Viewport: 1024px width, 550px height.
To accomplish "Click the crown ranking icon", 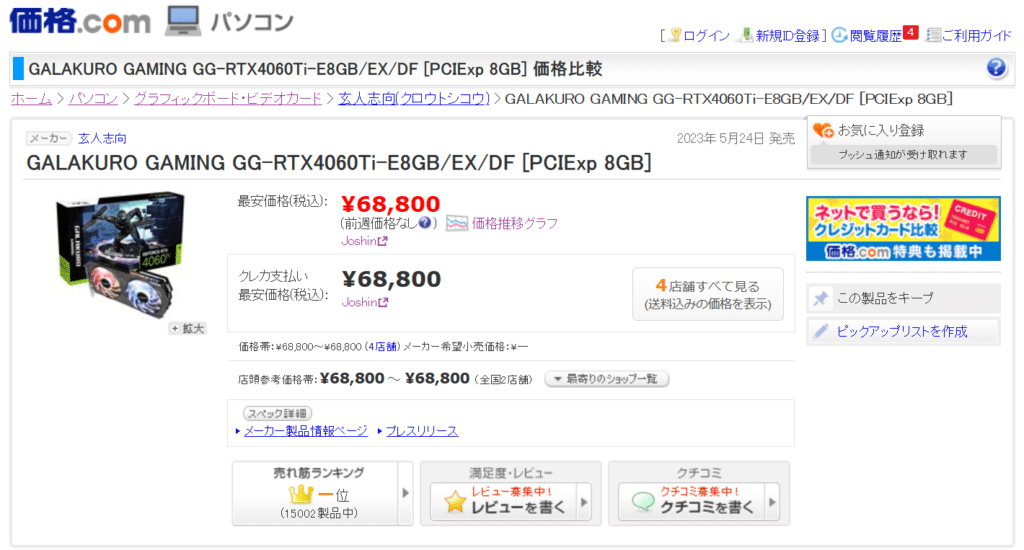I will (300, 494).
